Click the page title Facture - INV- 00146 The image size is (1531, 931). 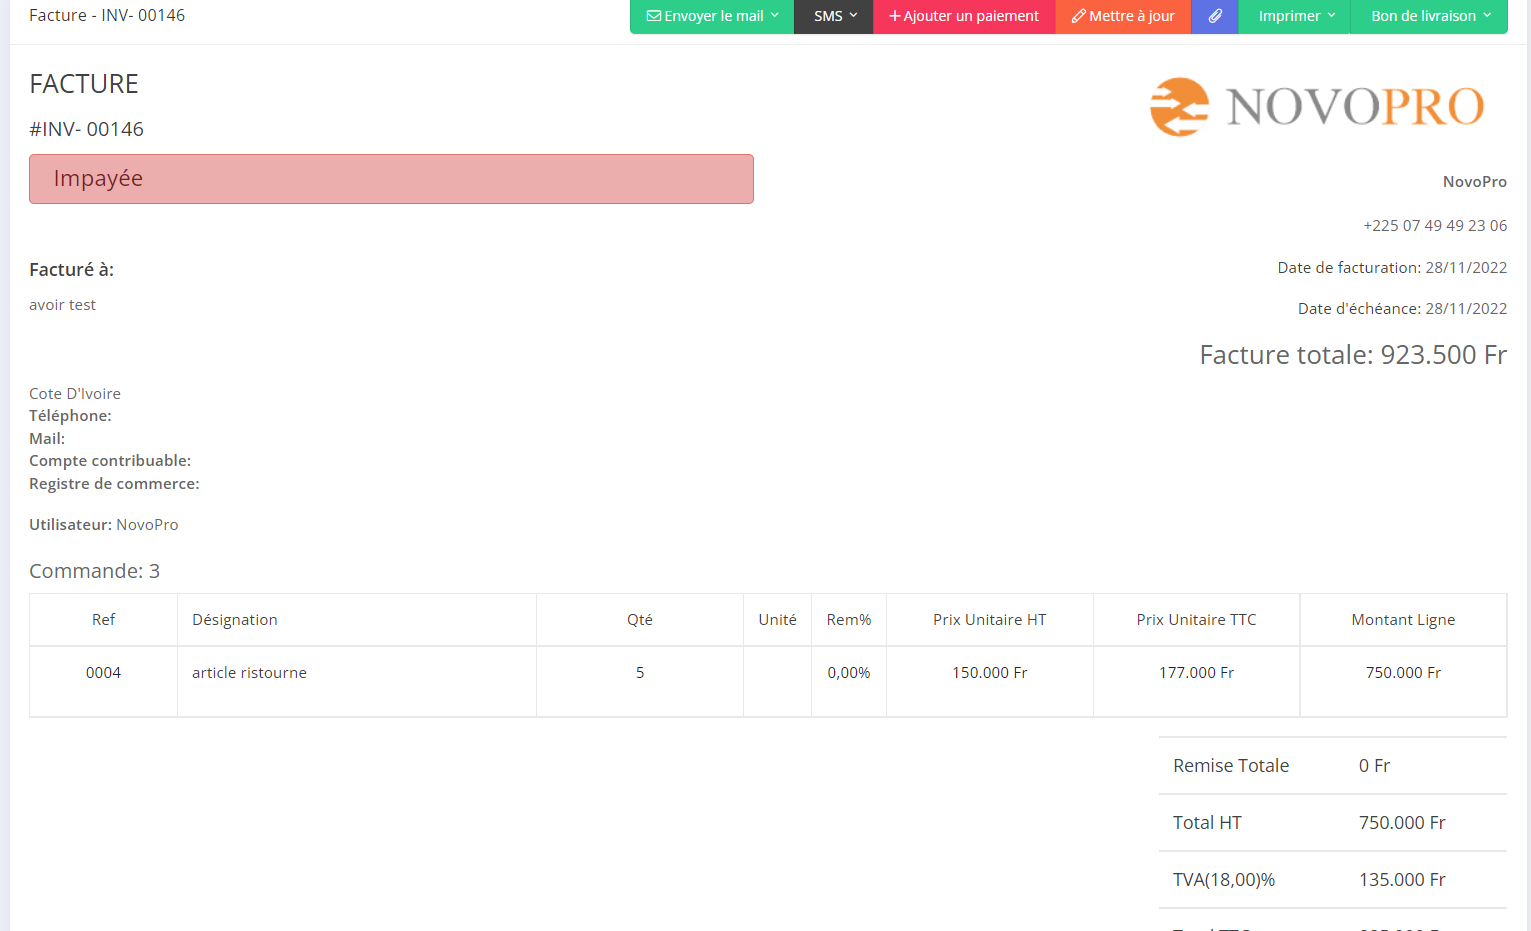pyautogui.click(x=107, y=16)
